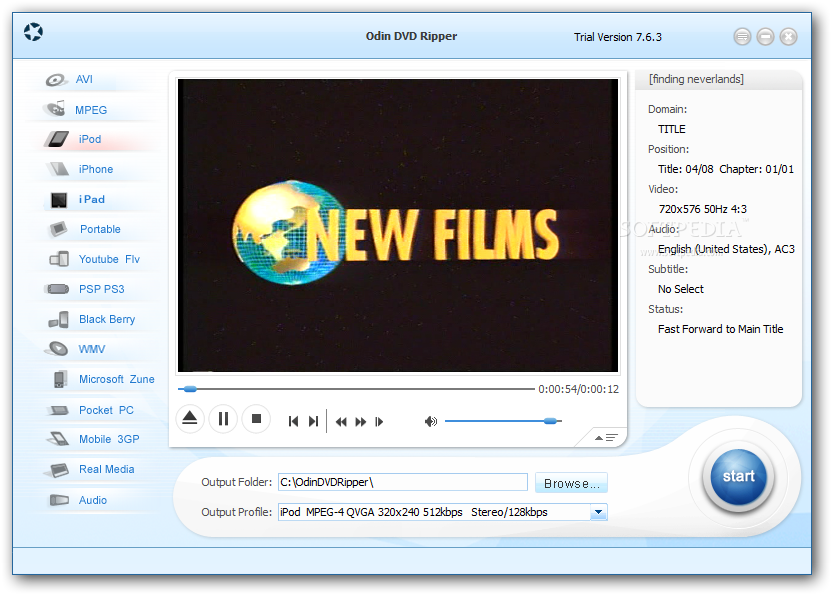The height and width of the screenshot is (595, 832).
Task: Skip to next chapter
Action: (x=313, y=421)
